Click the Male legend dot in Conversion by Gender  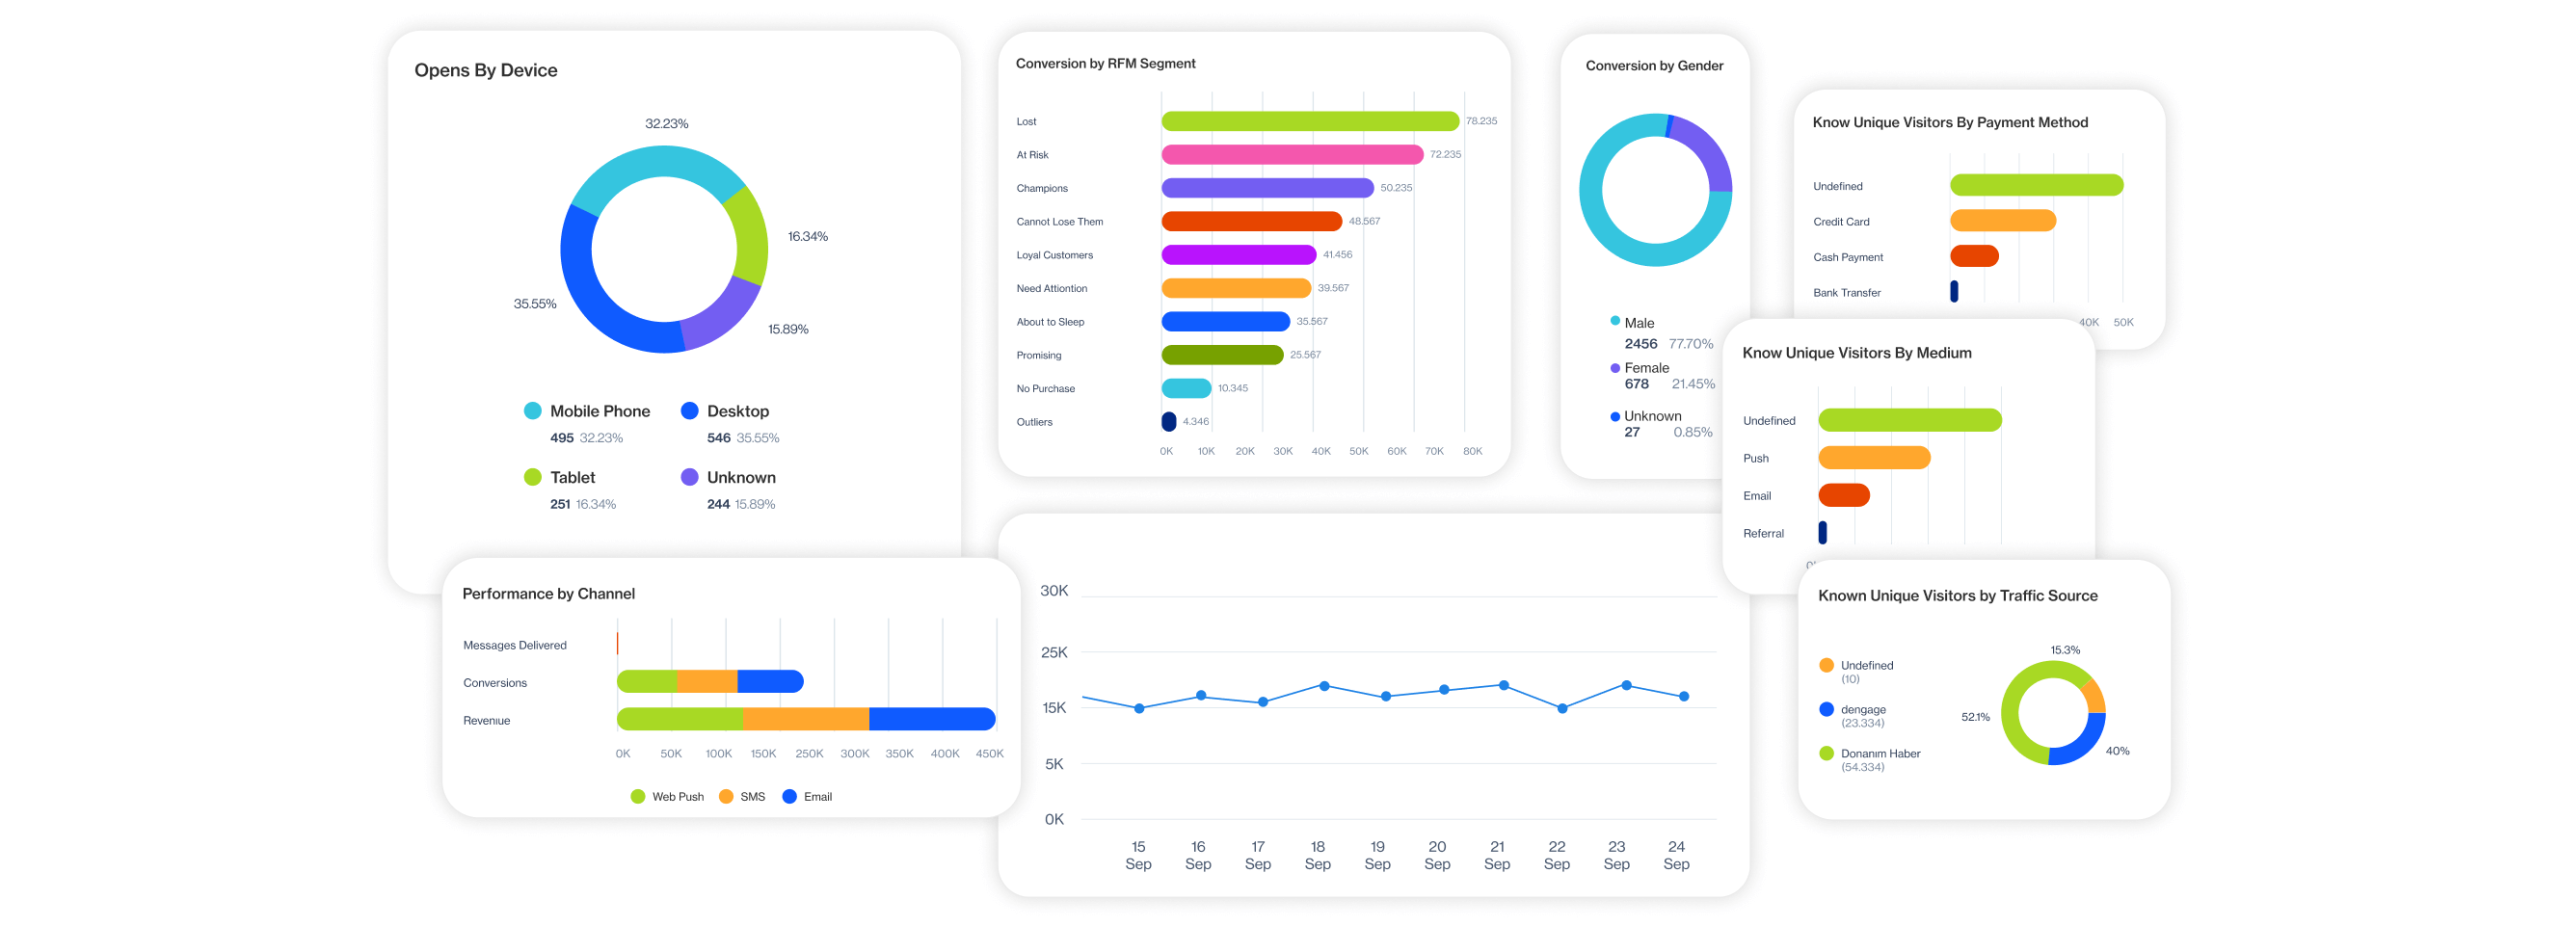(1614, 320)
